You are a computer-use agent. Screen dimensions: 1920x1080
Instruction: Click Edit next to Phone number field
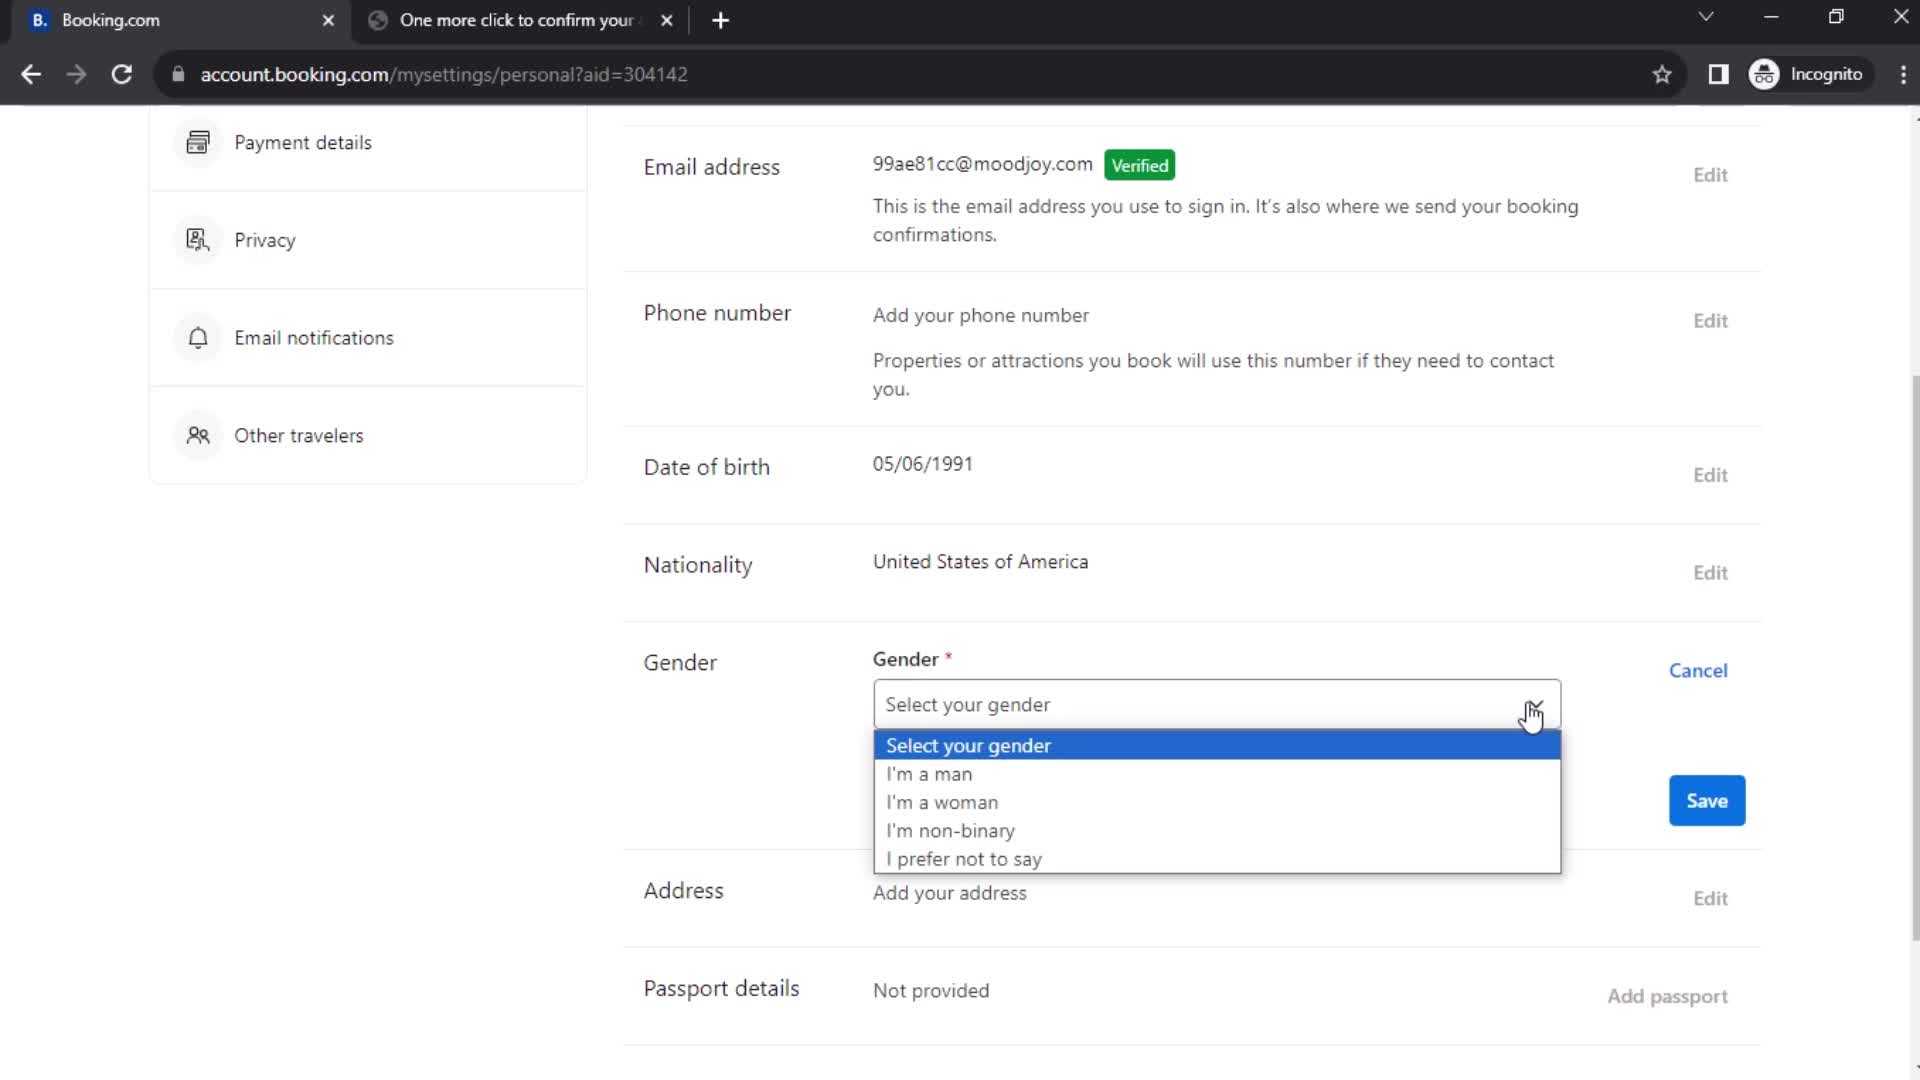(x=1709, y=320)
